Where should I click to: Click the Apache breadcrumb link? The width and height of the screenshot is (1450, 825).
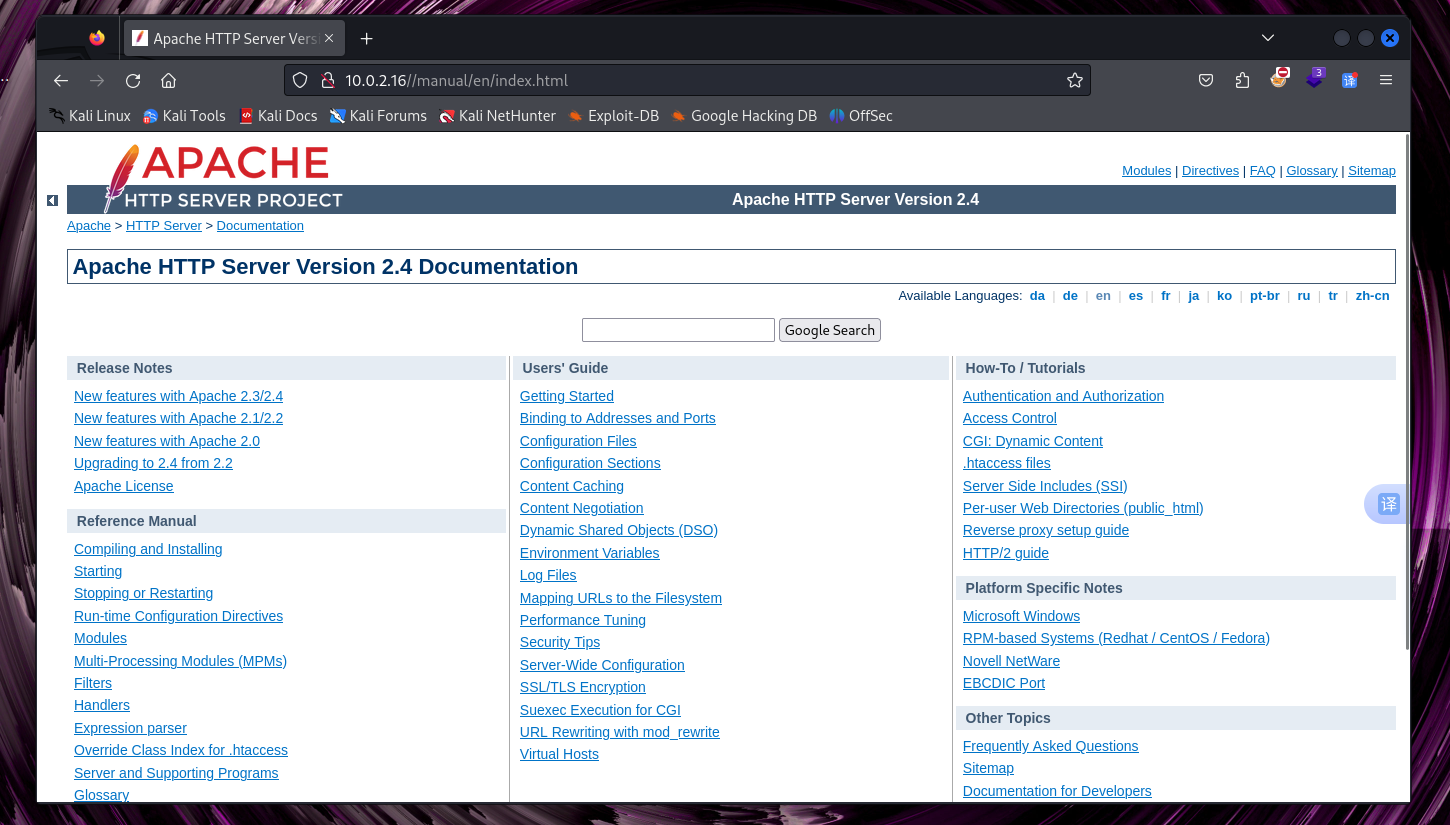pyautogui.click(x=89, y=226)
